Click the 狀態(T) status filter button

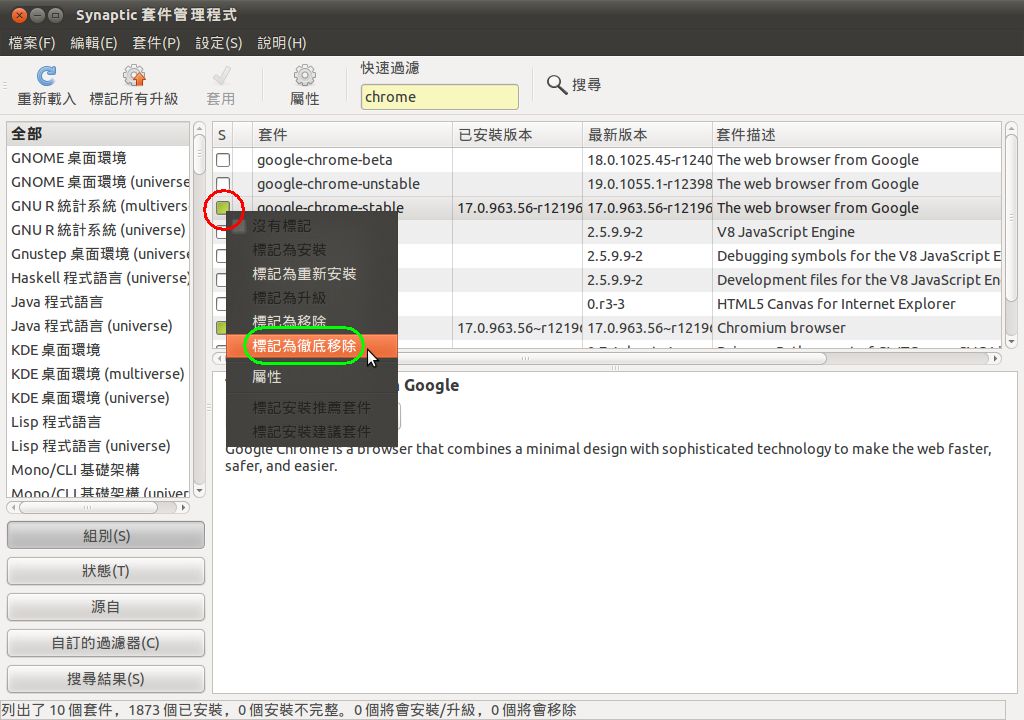coord(105,571)
